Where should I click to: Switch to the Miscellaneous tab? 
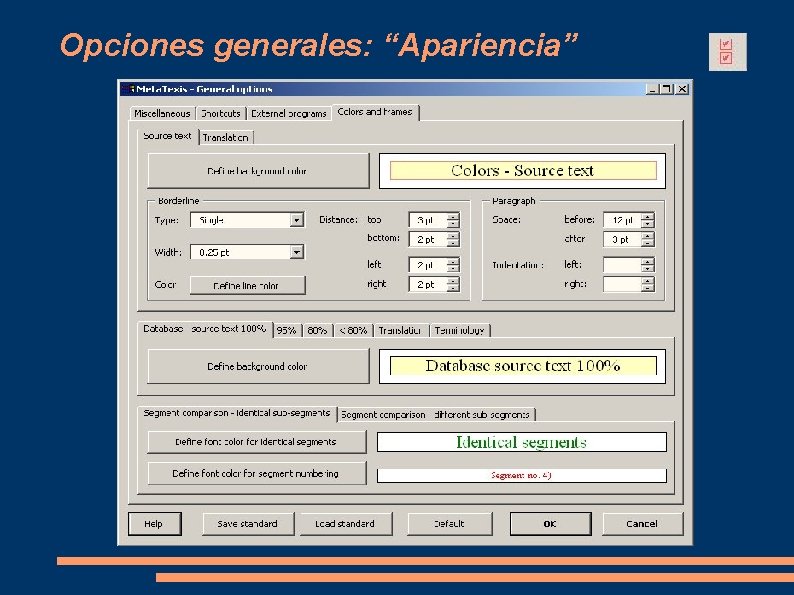tap(162, 113)
